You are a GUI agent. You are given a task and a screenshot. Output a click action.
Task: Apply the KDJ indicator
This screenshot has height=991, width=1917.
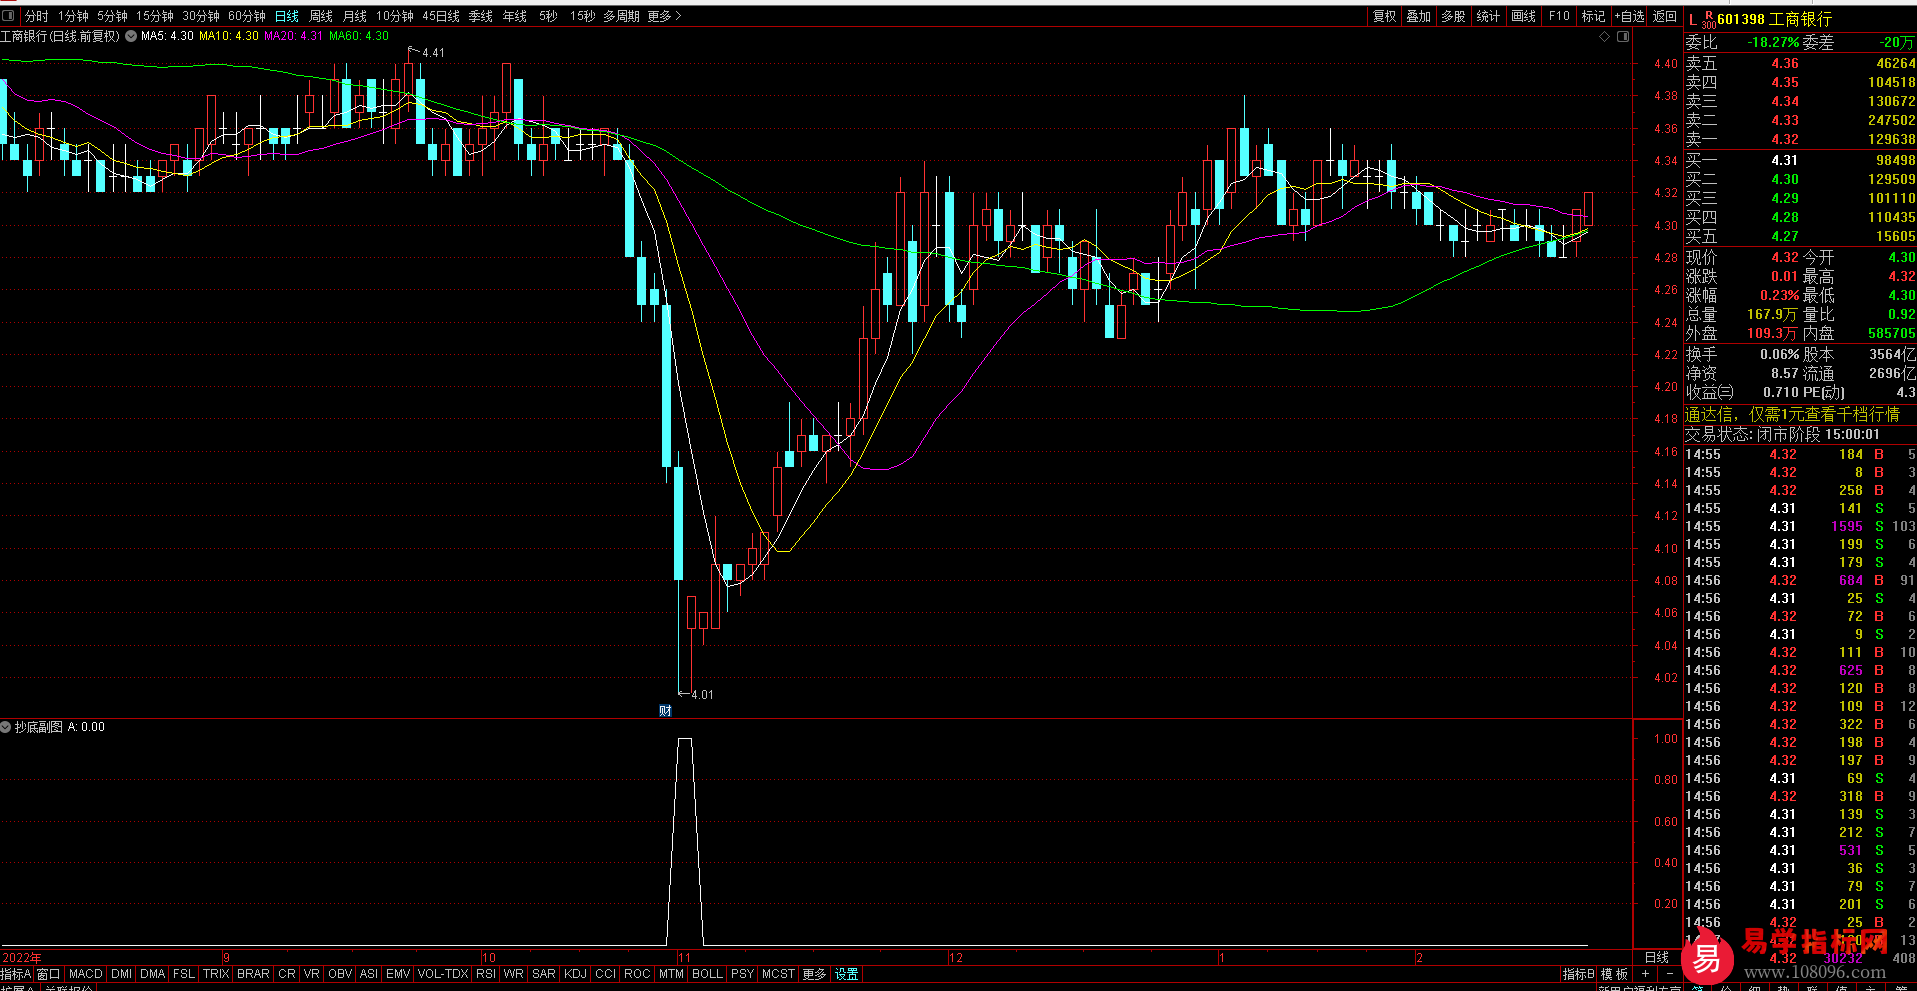(575, 973)
